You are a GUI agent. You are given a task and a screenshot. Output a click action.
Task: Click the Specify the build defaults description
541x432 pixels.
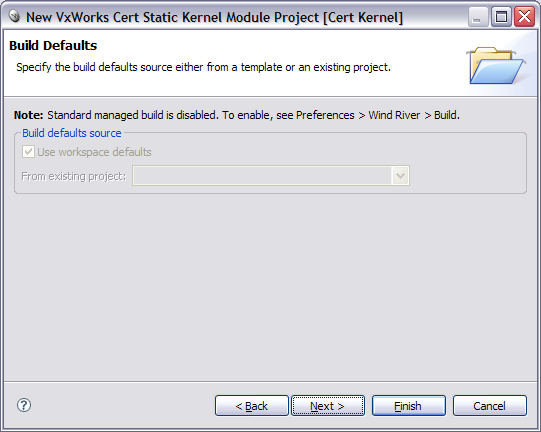[203, 67]
